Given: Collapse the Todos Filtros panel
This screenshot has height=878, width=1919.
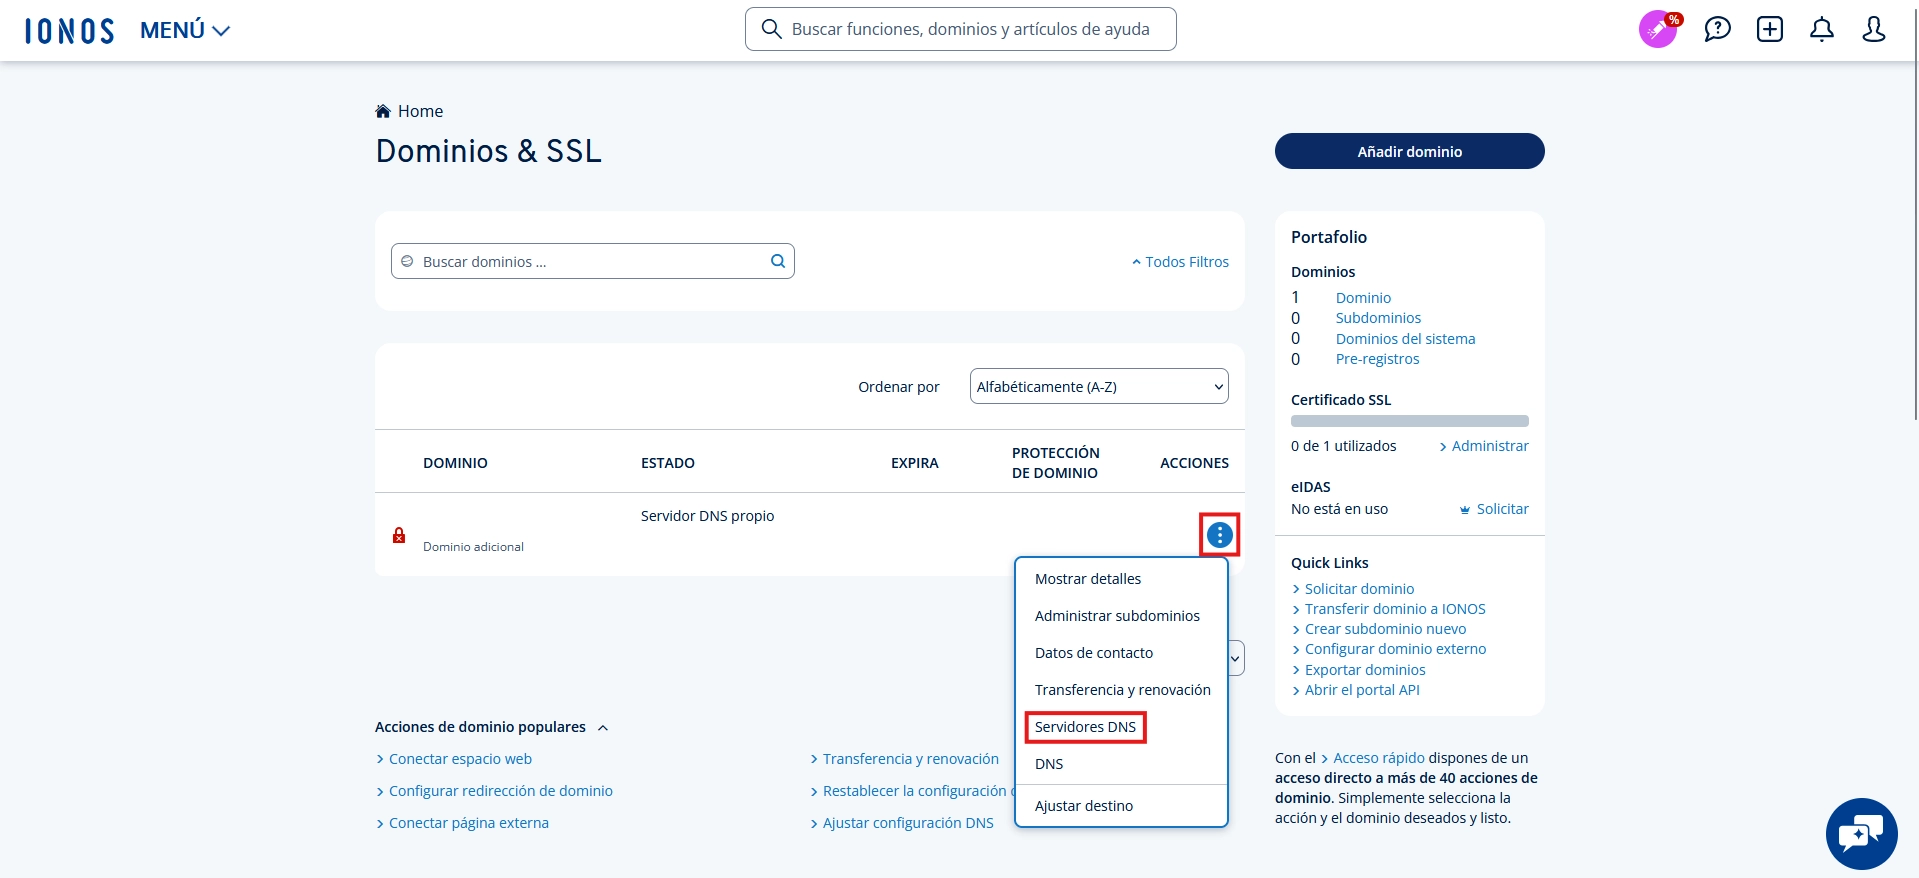Looking at the screenshot, I should (x=1180, y=262).
